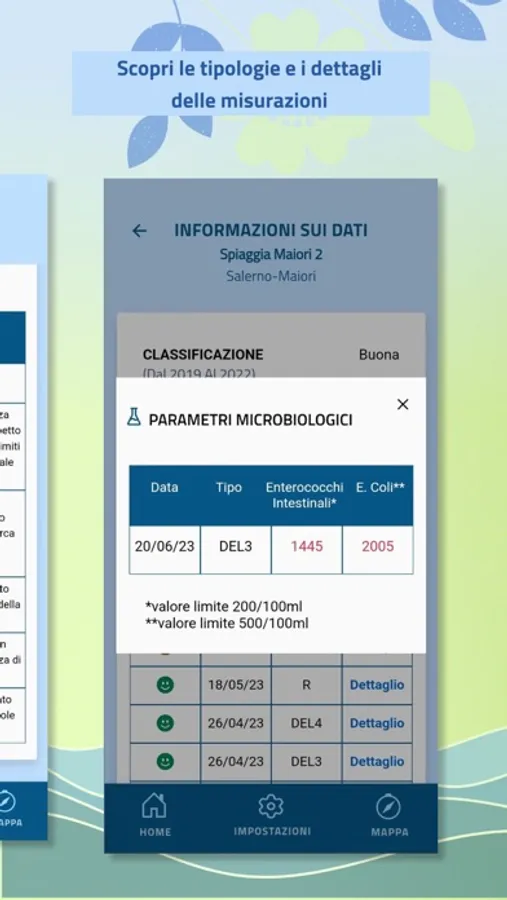507x900 pixels.
Task: Click the Enterococchi Intestinali column header
Action: click(x=304, y=495)
